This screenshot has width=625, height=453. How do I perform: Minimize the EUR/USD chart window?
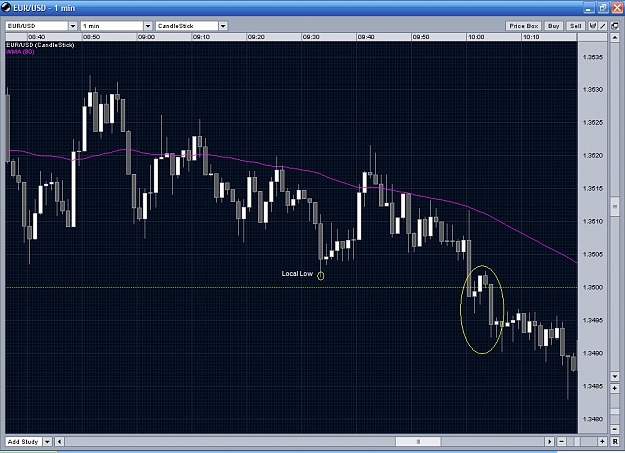[x=588, y=8]
